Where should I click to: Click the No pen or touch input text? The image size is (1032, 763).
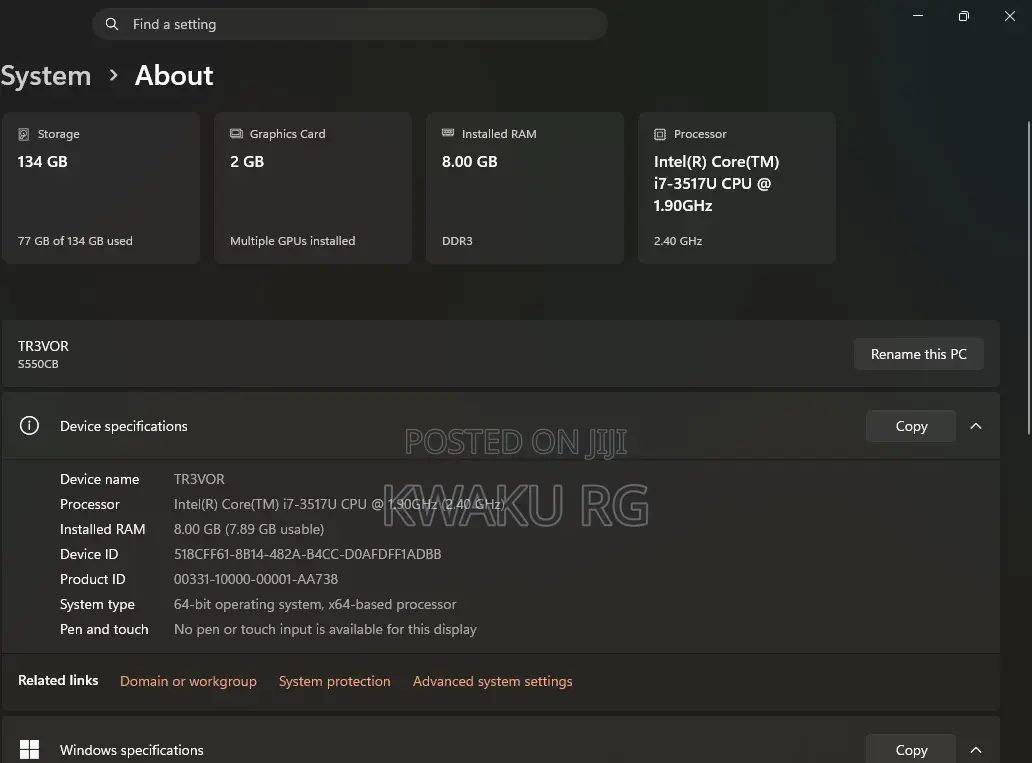325,629
